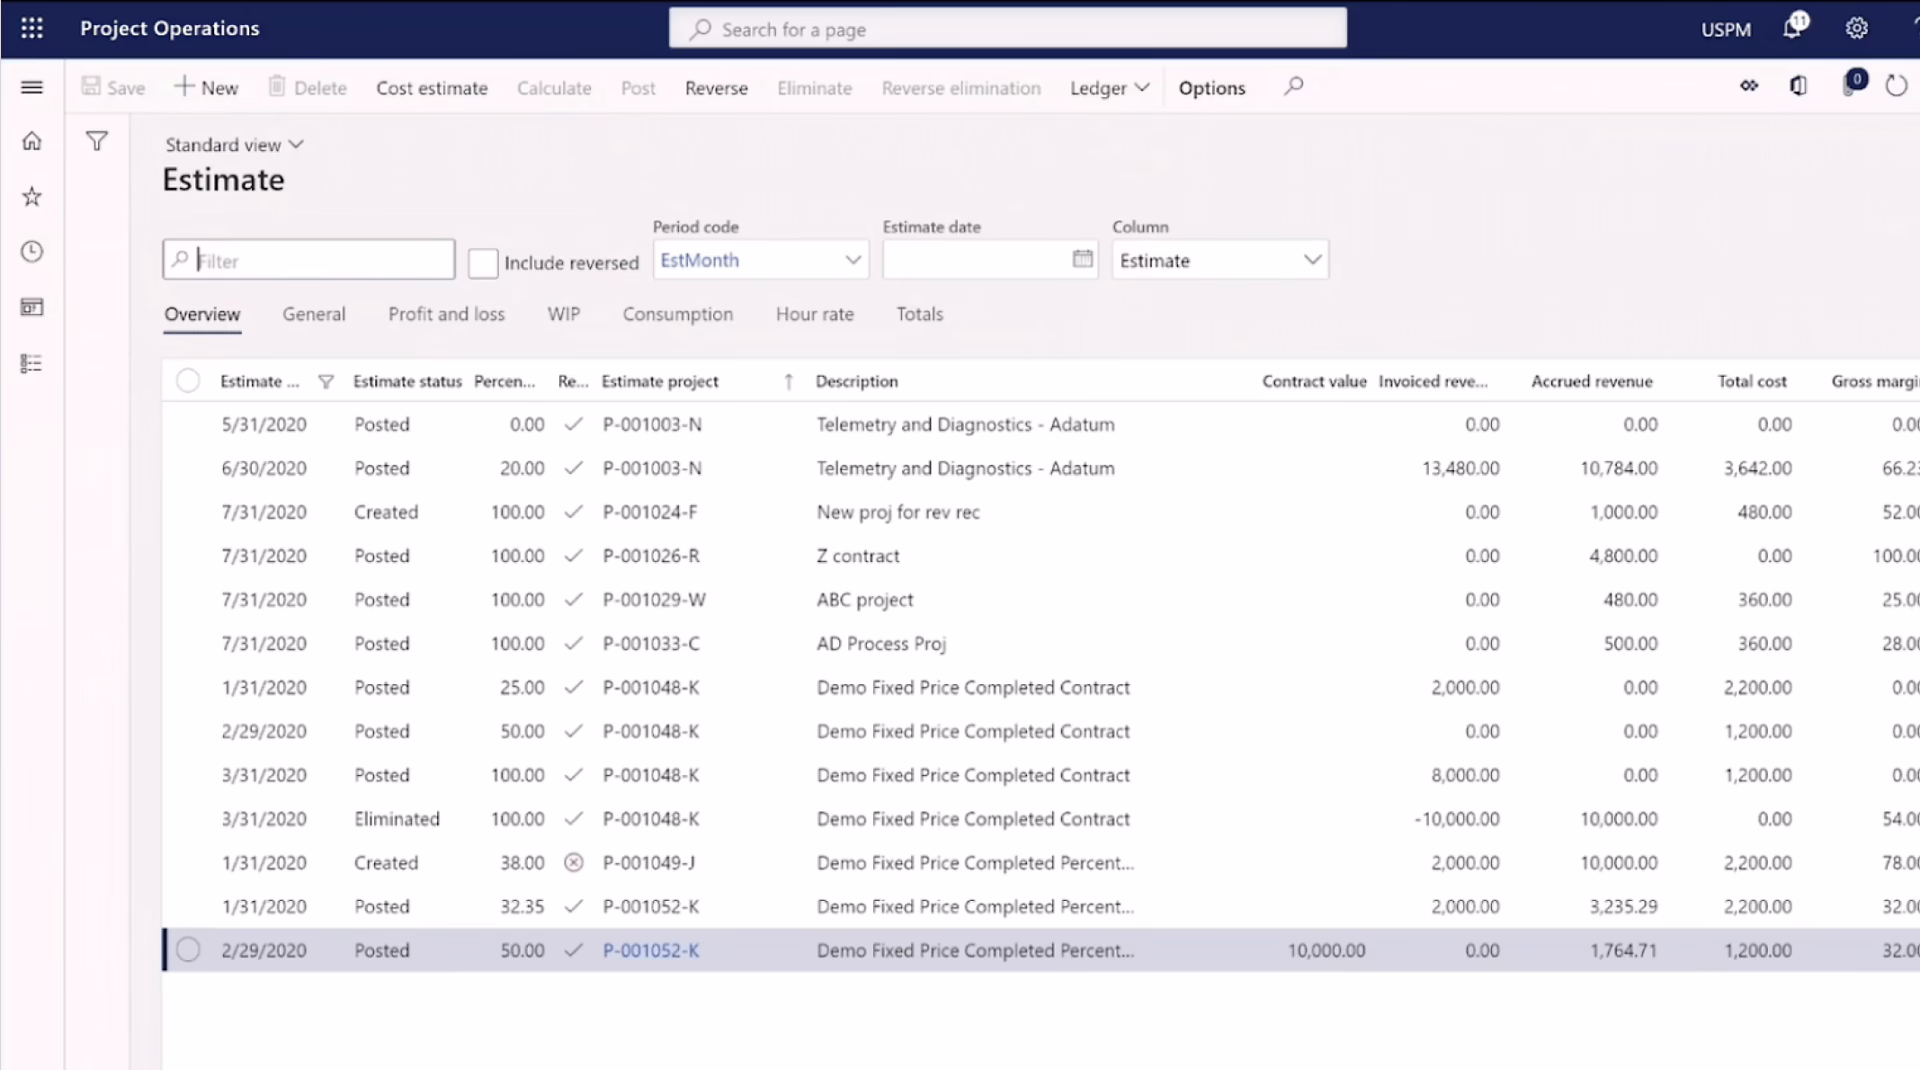Screen dimensions: 1920x1070
Task: Tick the Include reversed checkbox
Action: coord(483,263)
